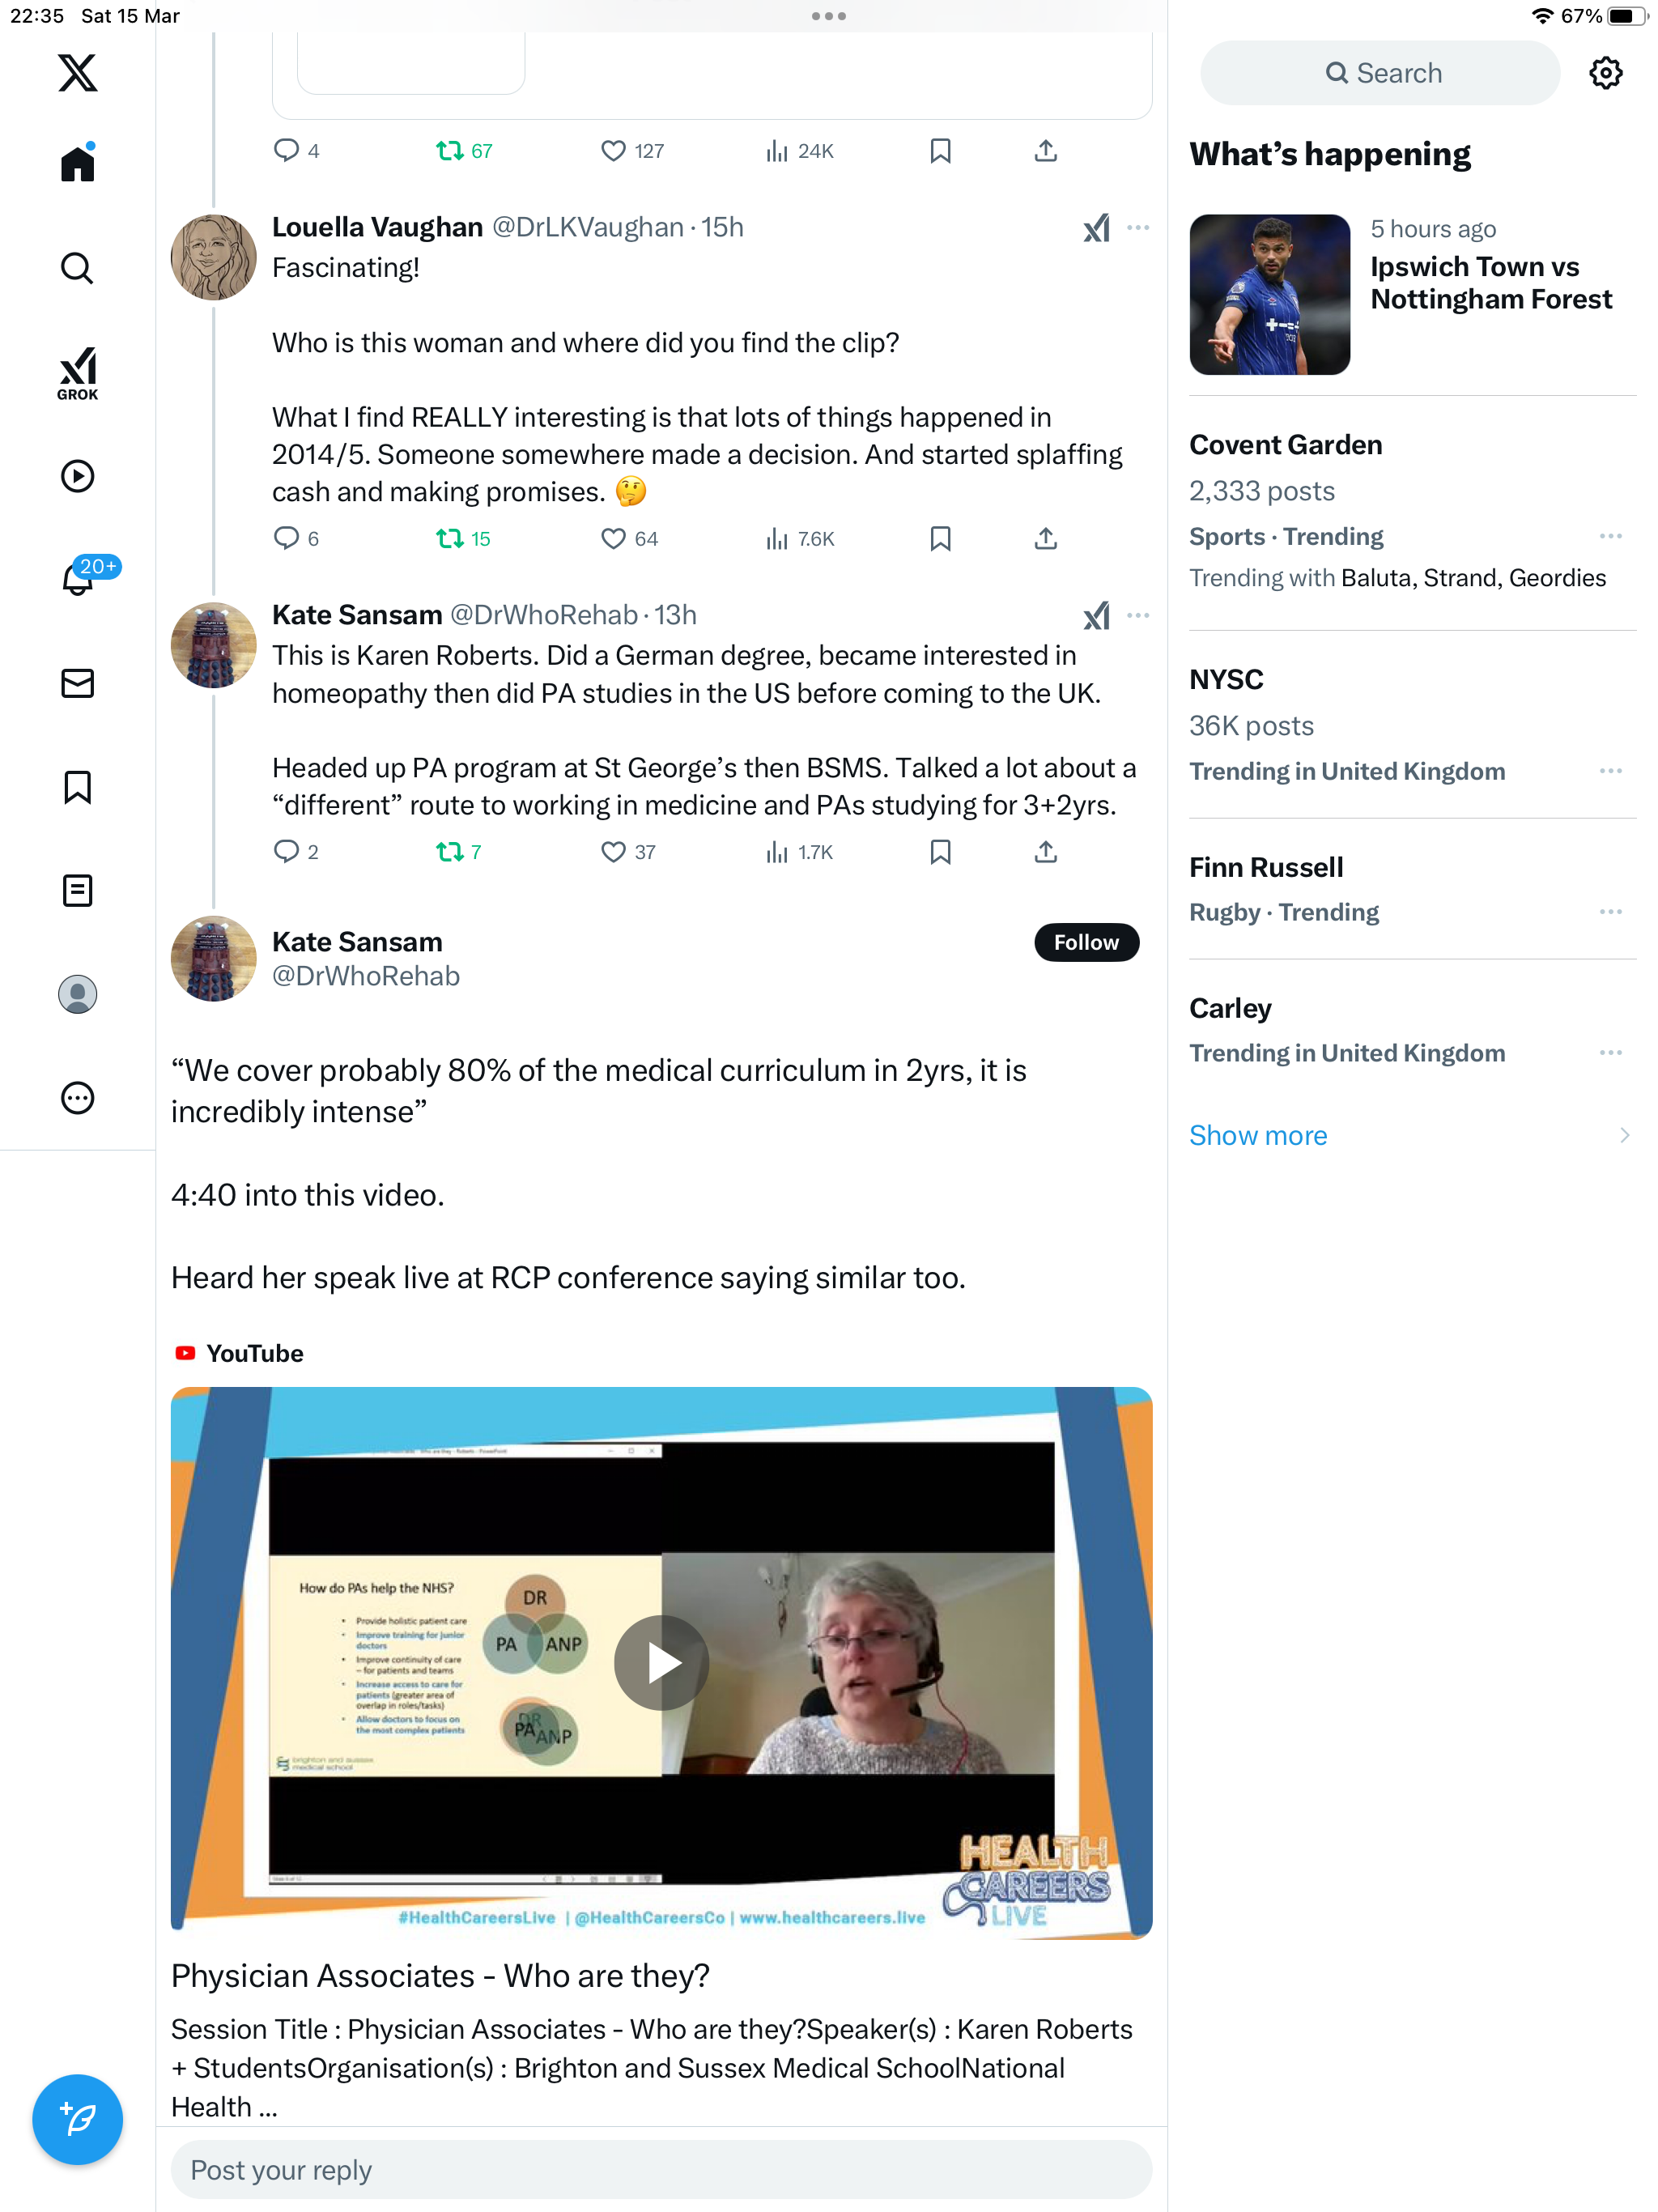Go to Home tab in sidebar
The image size is (1658, 2212).
coord(77,163)
